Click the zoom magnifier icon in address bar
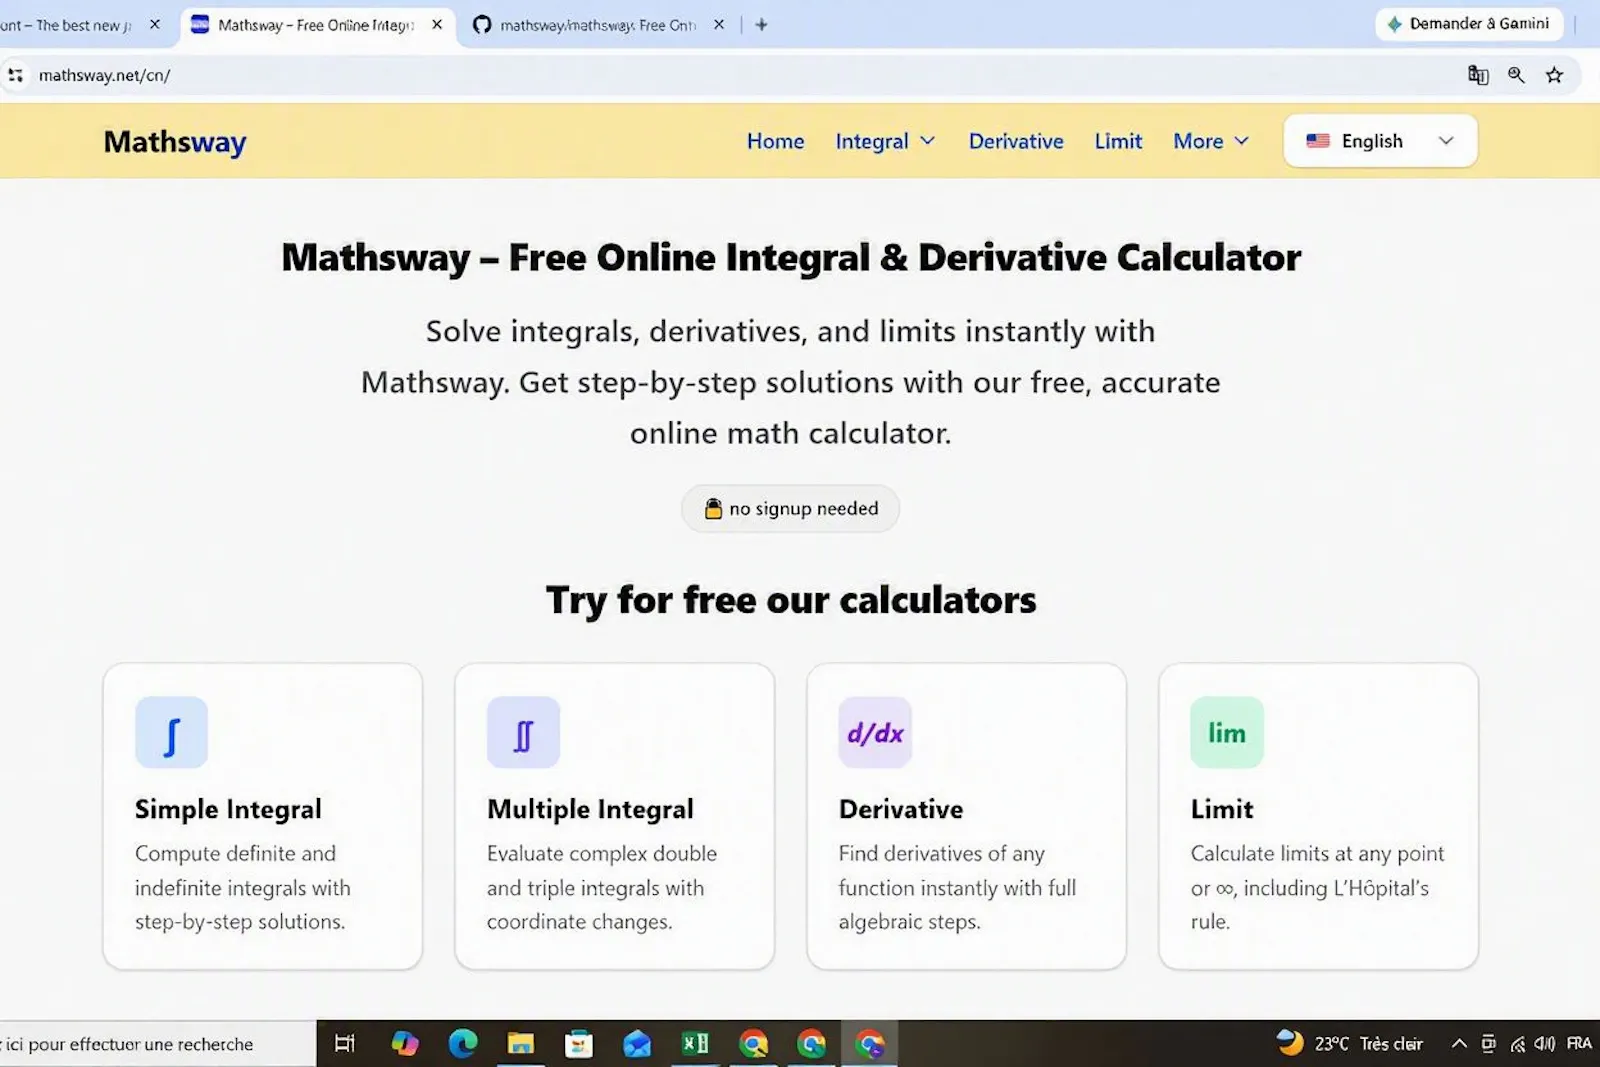 click(1516, 75)
